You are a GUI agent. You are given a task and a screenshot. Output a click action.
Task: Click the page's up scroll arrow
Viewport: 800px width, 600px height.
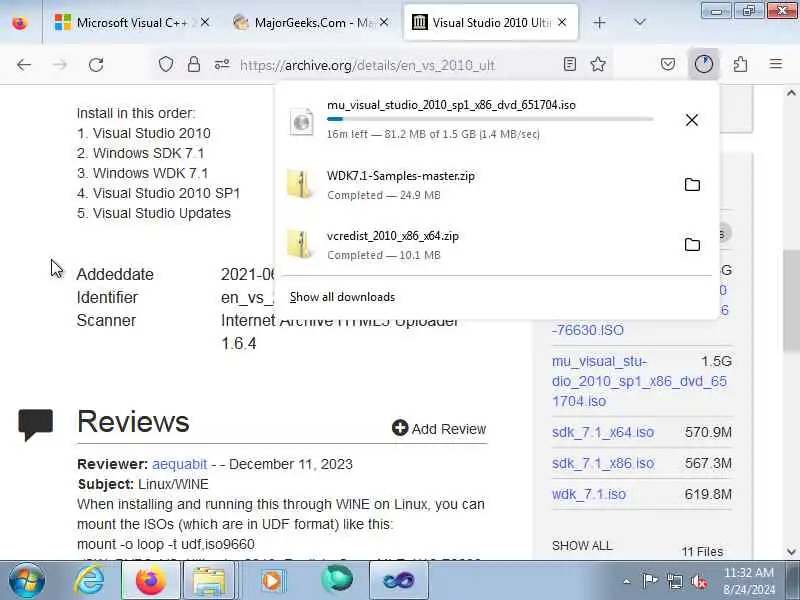[x=791, y=93]
